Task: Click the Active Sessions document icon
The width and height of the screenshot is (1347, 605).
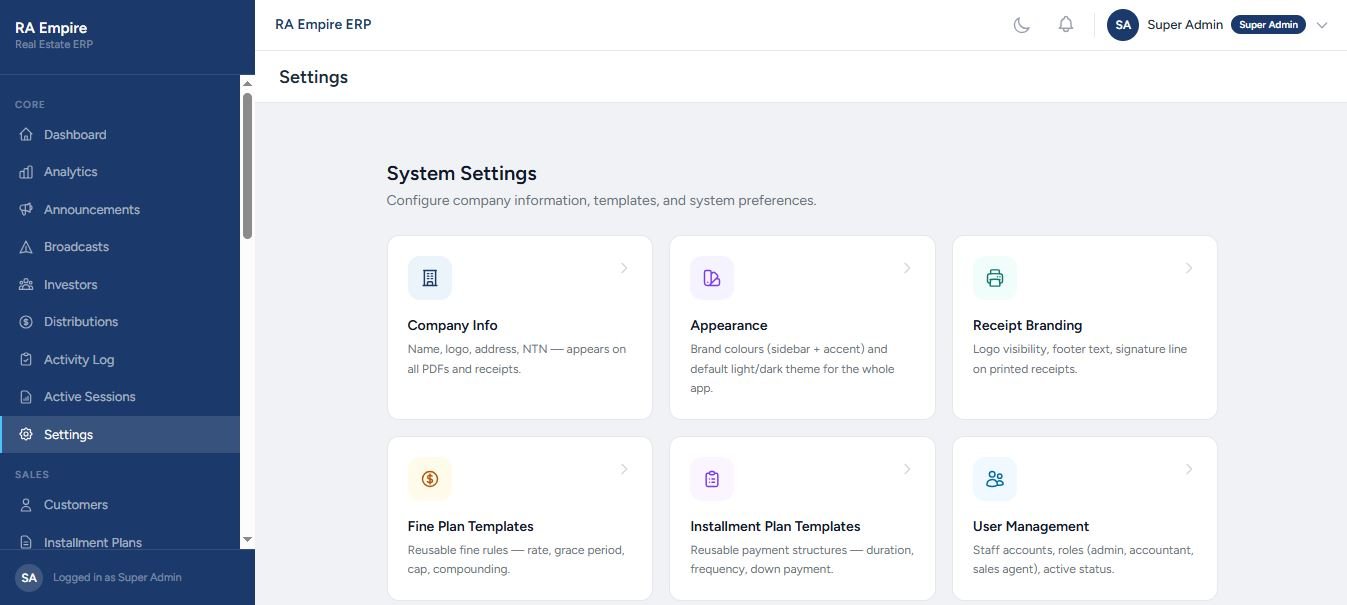Action: tap(26, 397)
